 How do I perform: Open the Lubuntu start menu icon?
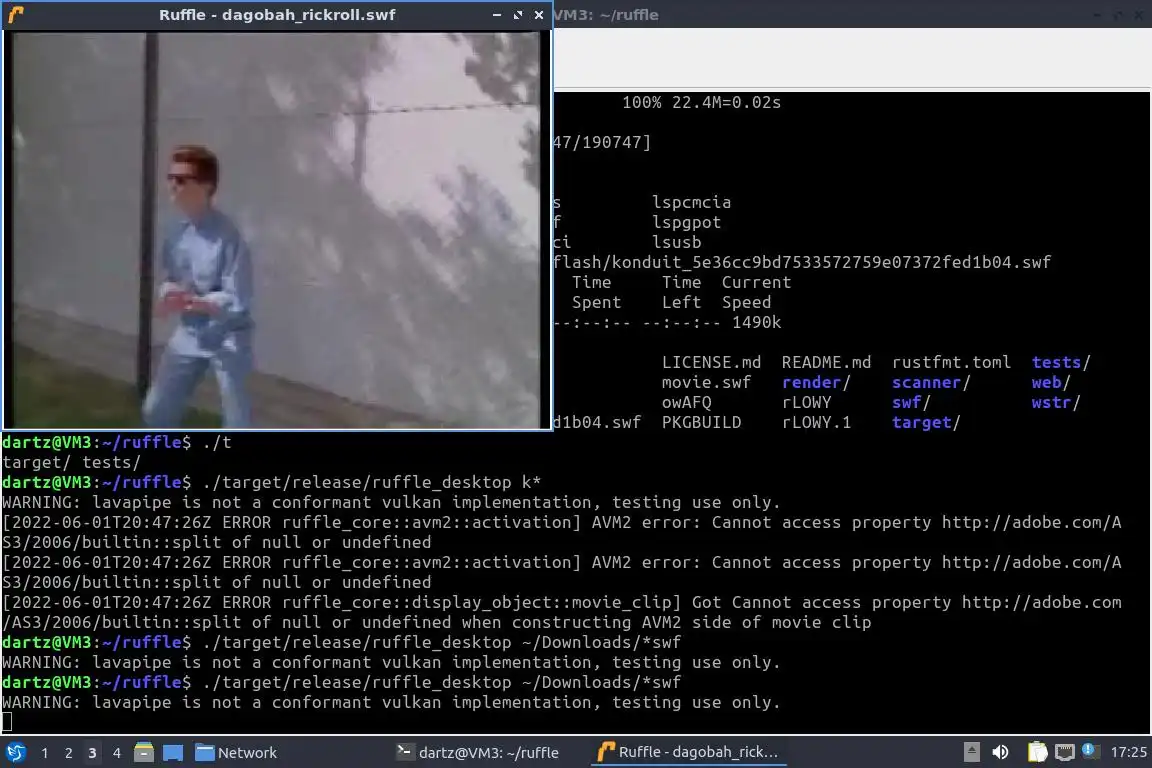15,752
